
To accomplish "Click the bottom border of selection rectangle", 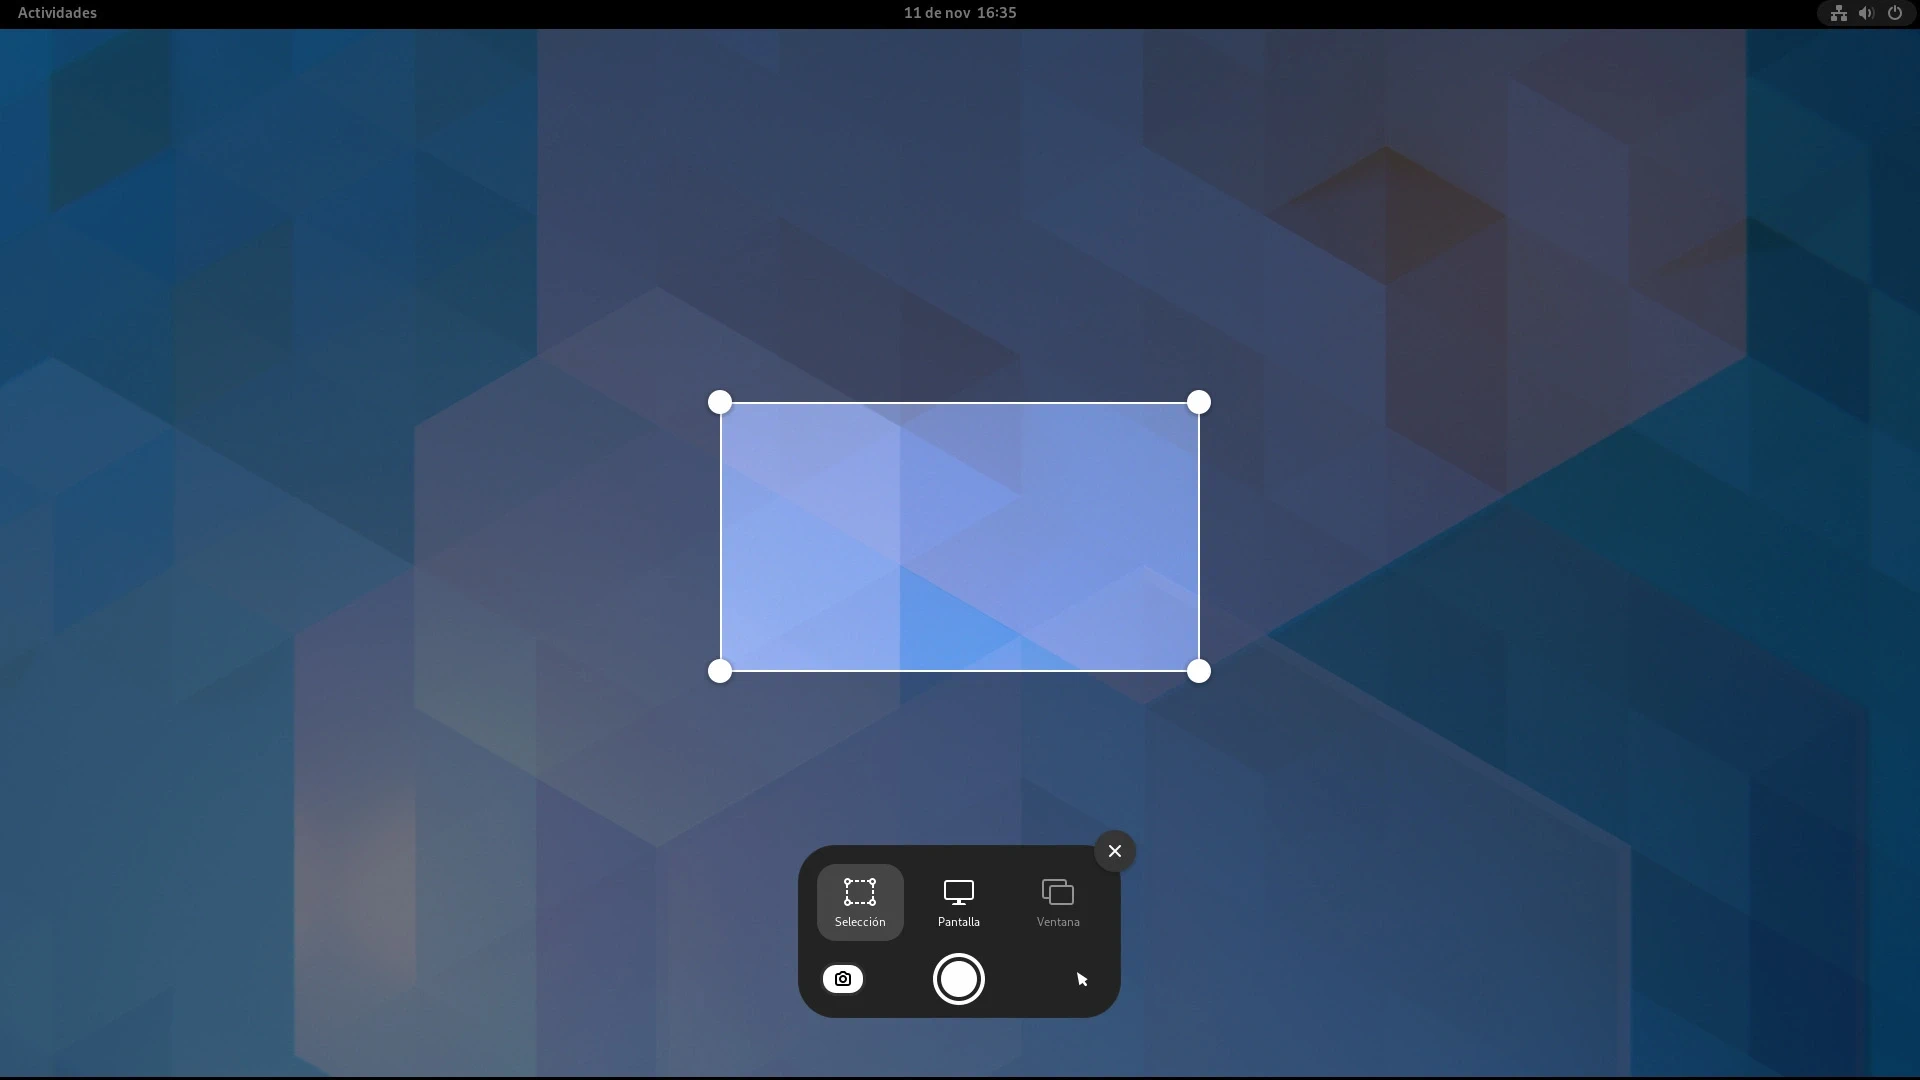I will coord(959,671).
